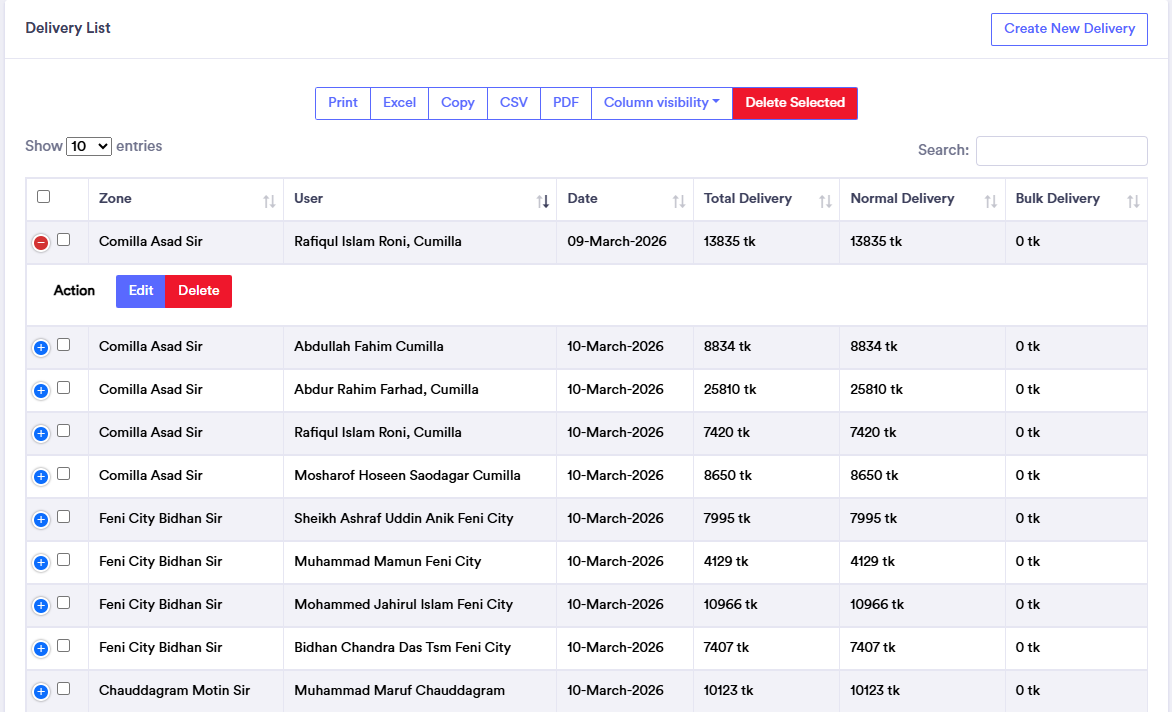Screen dimensions: 1172x712
Task: Sort by Zone column arrows
Action: [x=269, y=201]
